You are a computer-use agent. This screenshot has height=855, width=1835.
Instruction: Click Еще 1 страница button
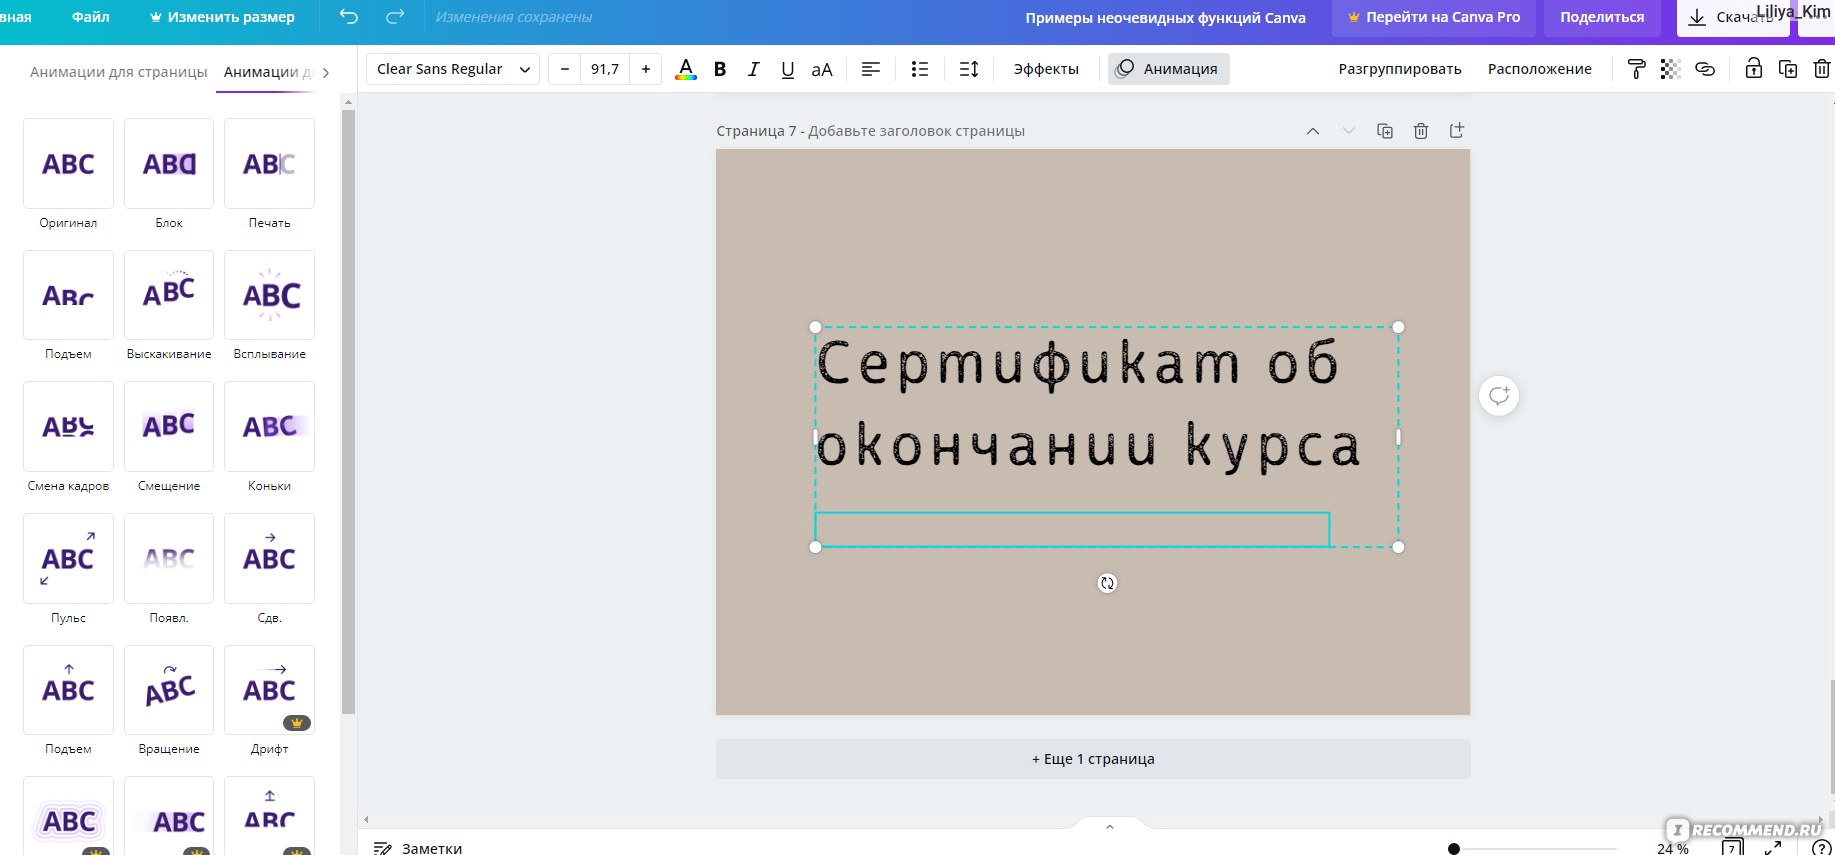1093,759
